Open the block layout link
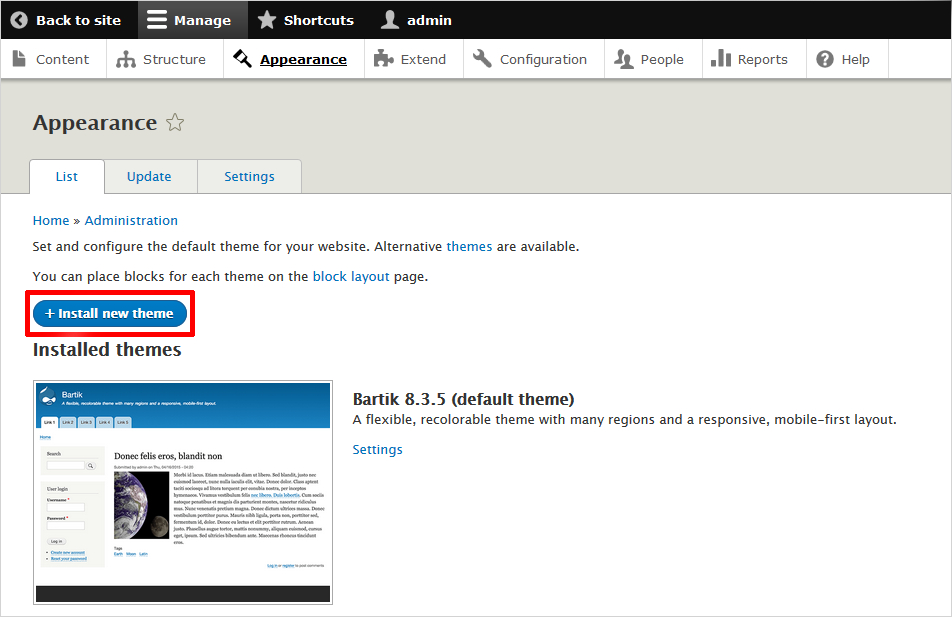 (351, 276)
